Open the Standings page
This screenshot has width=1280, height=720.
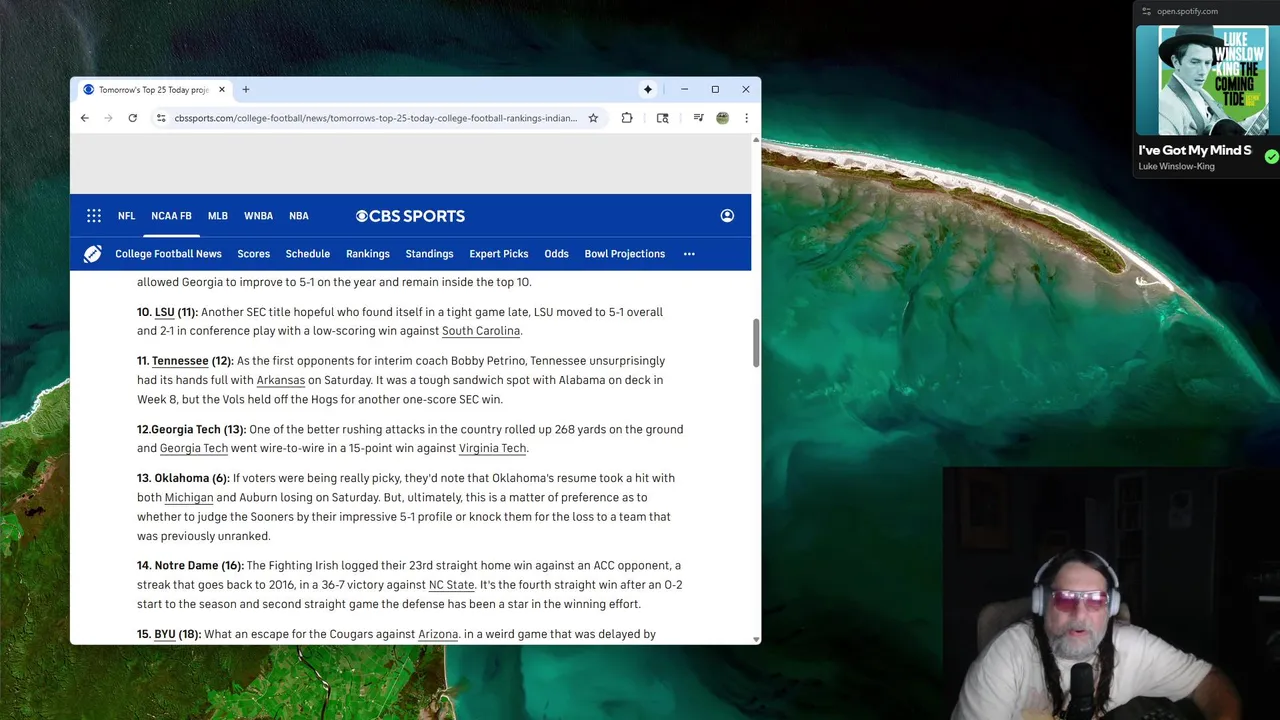[x=429, y=254]
